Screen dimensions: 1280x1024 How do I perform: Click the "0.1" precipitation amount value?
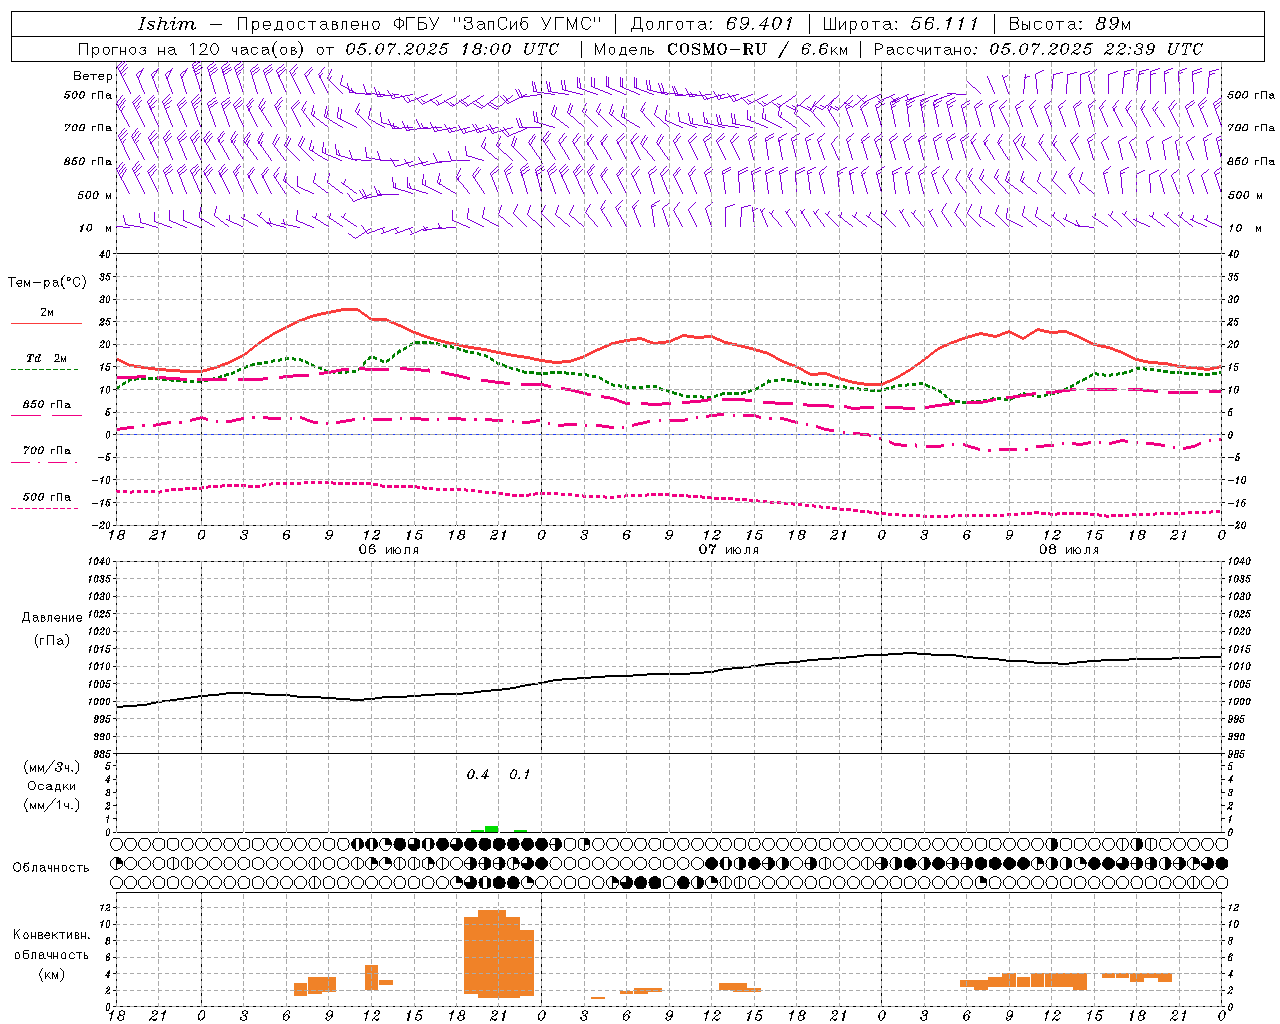click(519, 775)
